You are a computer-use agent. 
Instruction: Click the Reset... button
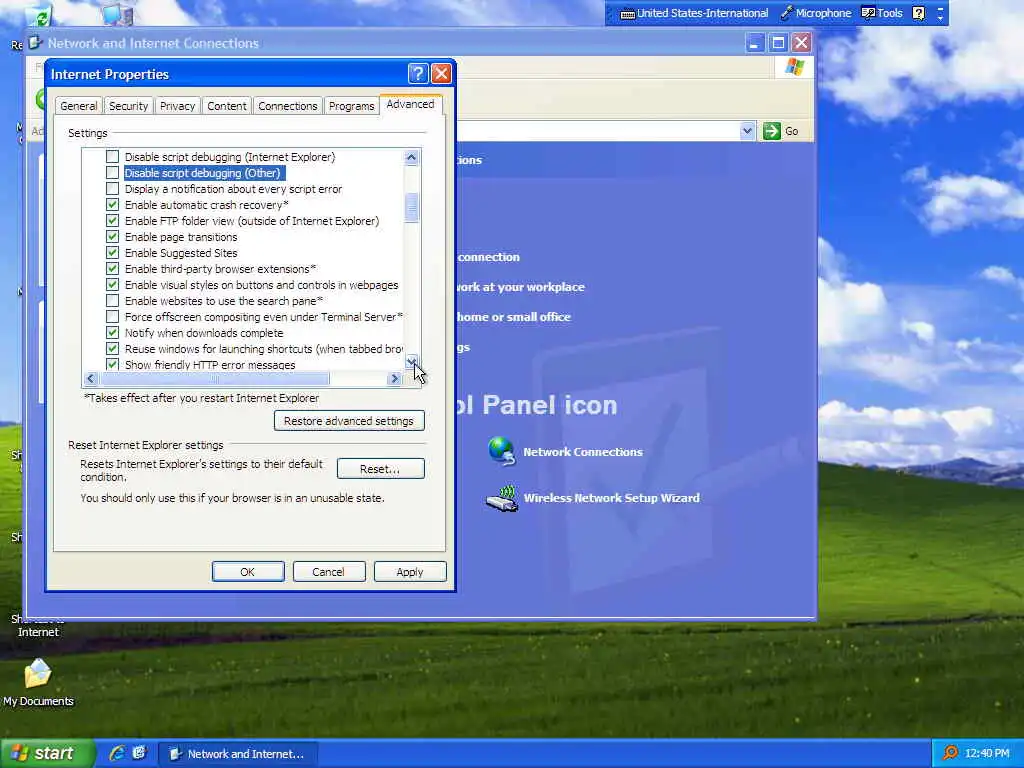tap(380, 469)
